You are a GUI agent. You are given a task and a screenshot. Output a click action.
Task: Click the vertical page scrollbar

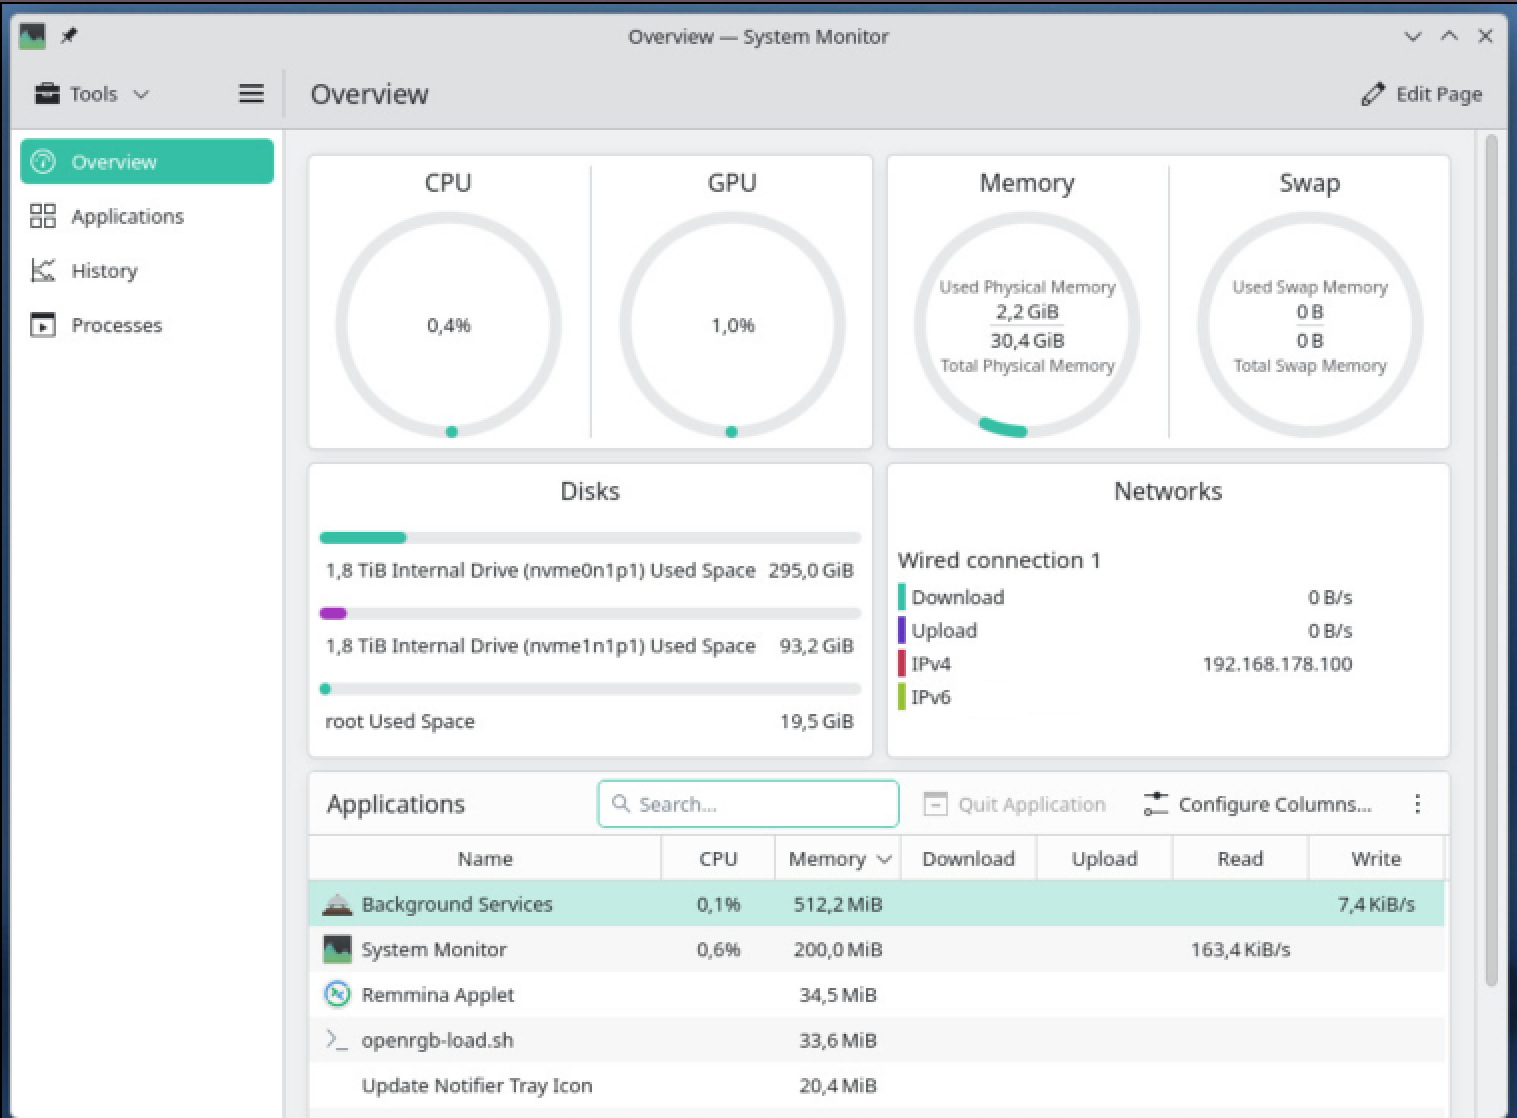1492,560
